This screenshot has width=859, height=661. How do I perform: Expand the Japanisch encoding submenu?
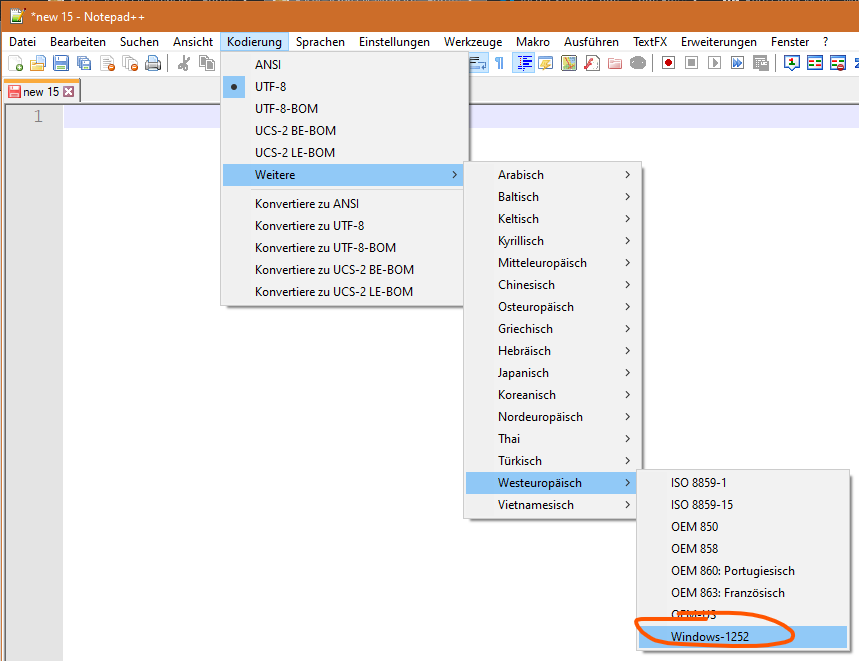click(x=552, y=372)
